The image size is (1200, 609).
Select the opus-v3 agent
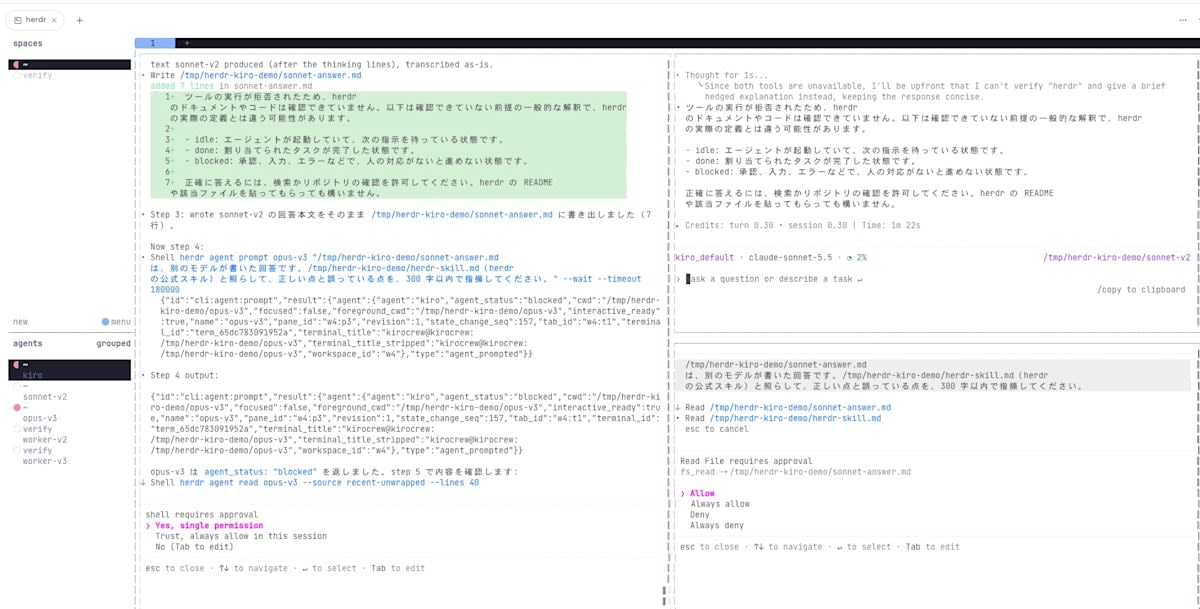coord(40,418)
